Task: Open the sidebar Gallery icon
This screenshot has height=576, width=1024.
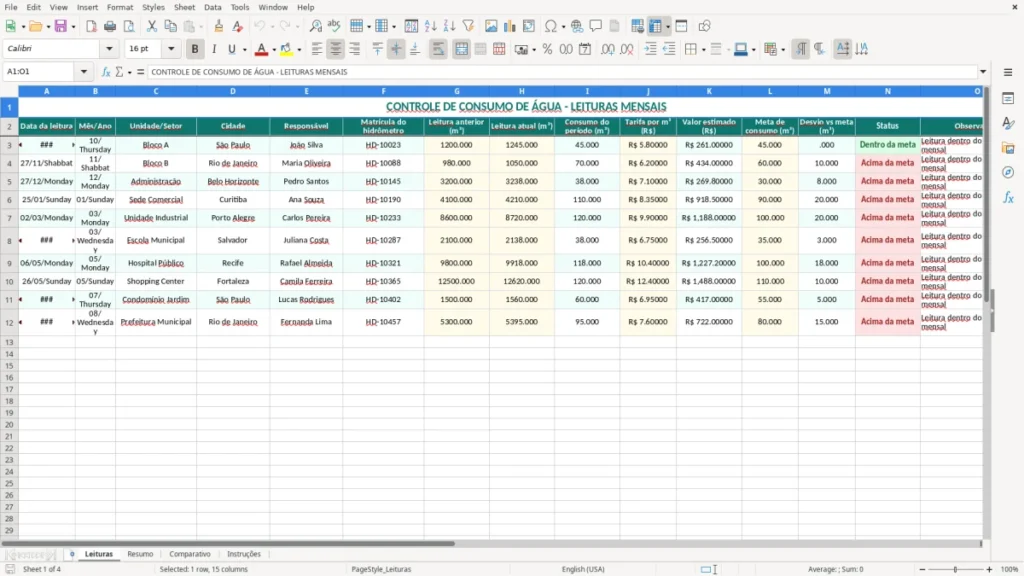Action: point(1008,148)
